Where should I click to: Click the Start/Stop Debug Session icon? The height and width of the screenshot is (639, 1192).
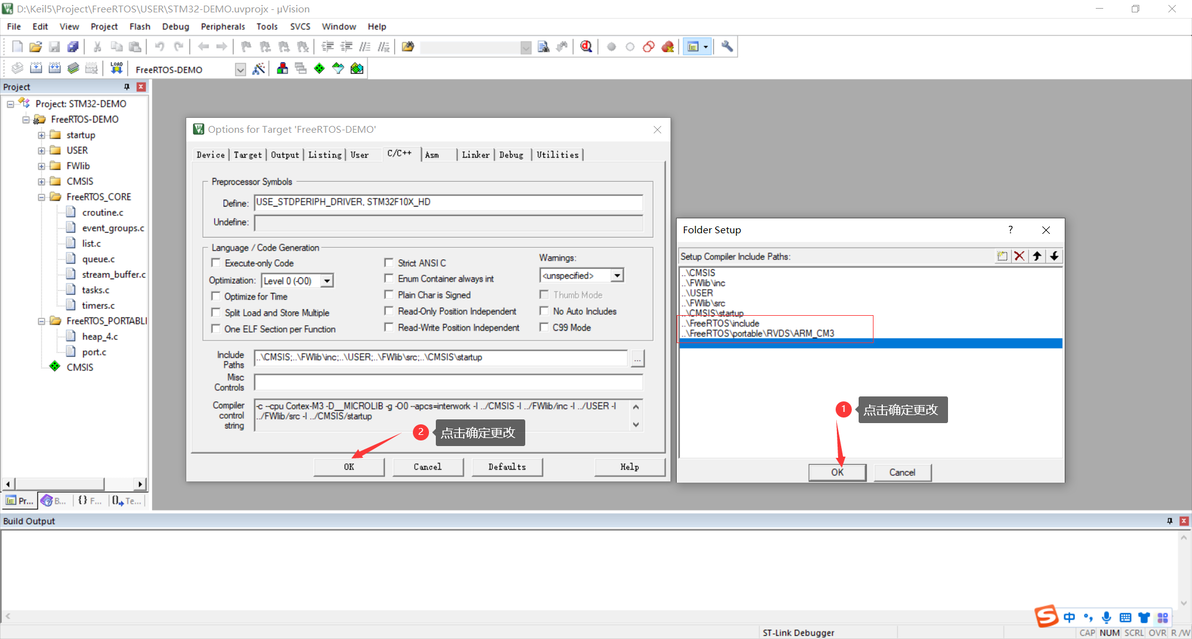pos(586,46)
